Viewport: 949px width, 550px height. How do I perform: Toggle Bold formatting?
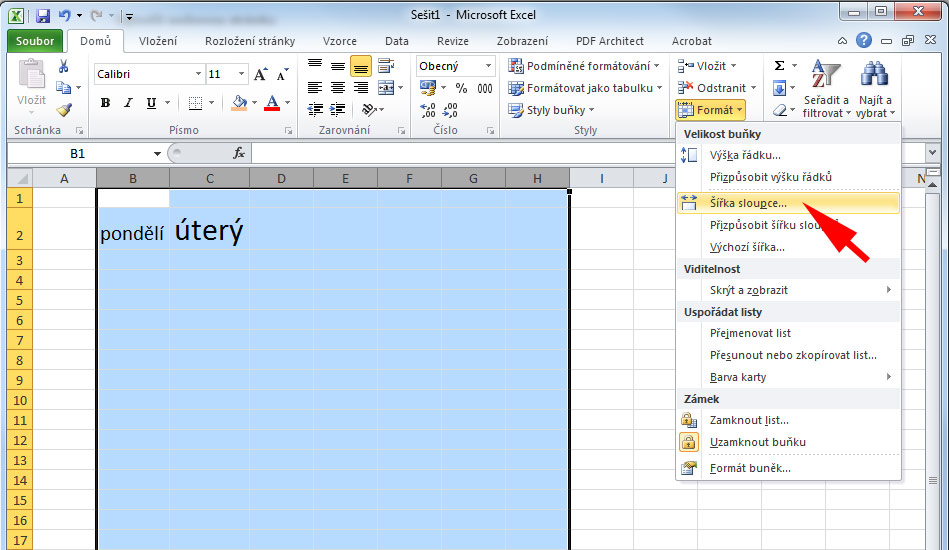105,103
